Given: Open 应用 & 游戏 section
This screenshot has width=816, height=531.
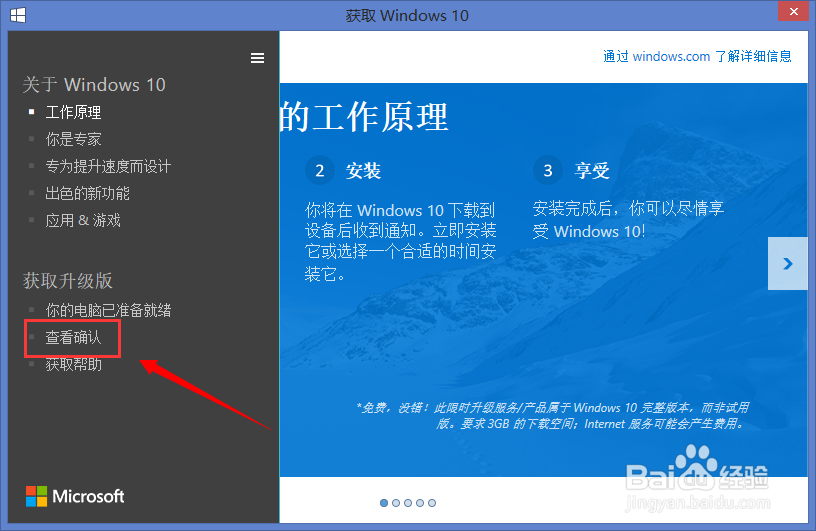Looking at the screenshot, I should (83, 220).
